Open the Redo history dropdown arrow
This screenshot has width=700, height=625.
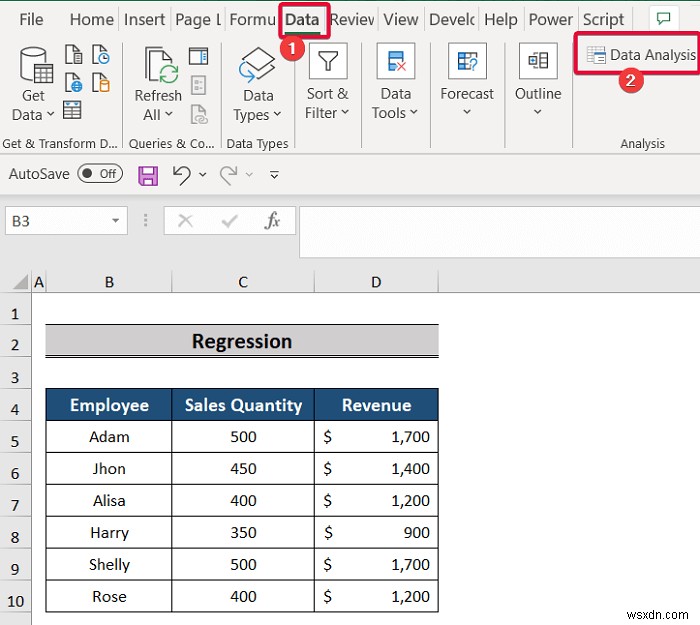[250, 175]
